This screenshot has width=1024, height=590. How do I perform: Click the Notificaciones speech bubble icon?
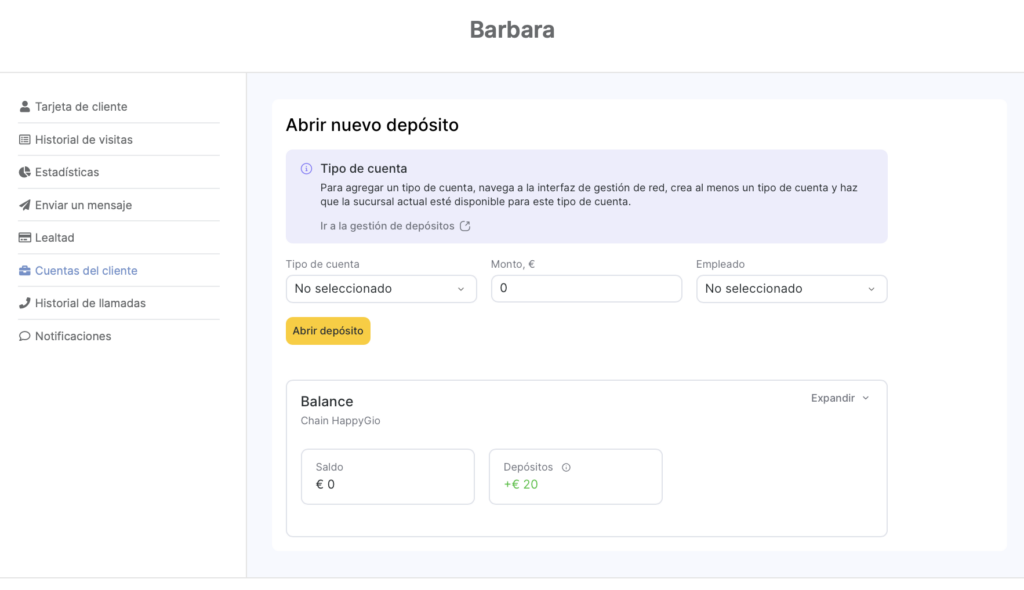(25, 336)
